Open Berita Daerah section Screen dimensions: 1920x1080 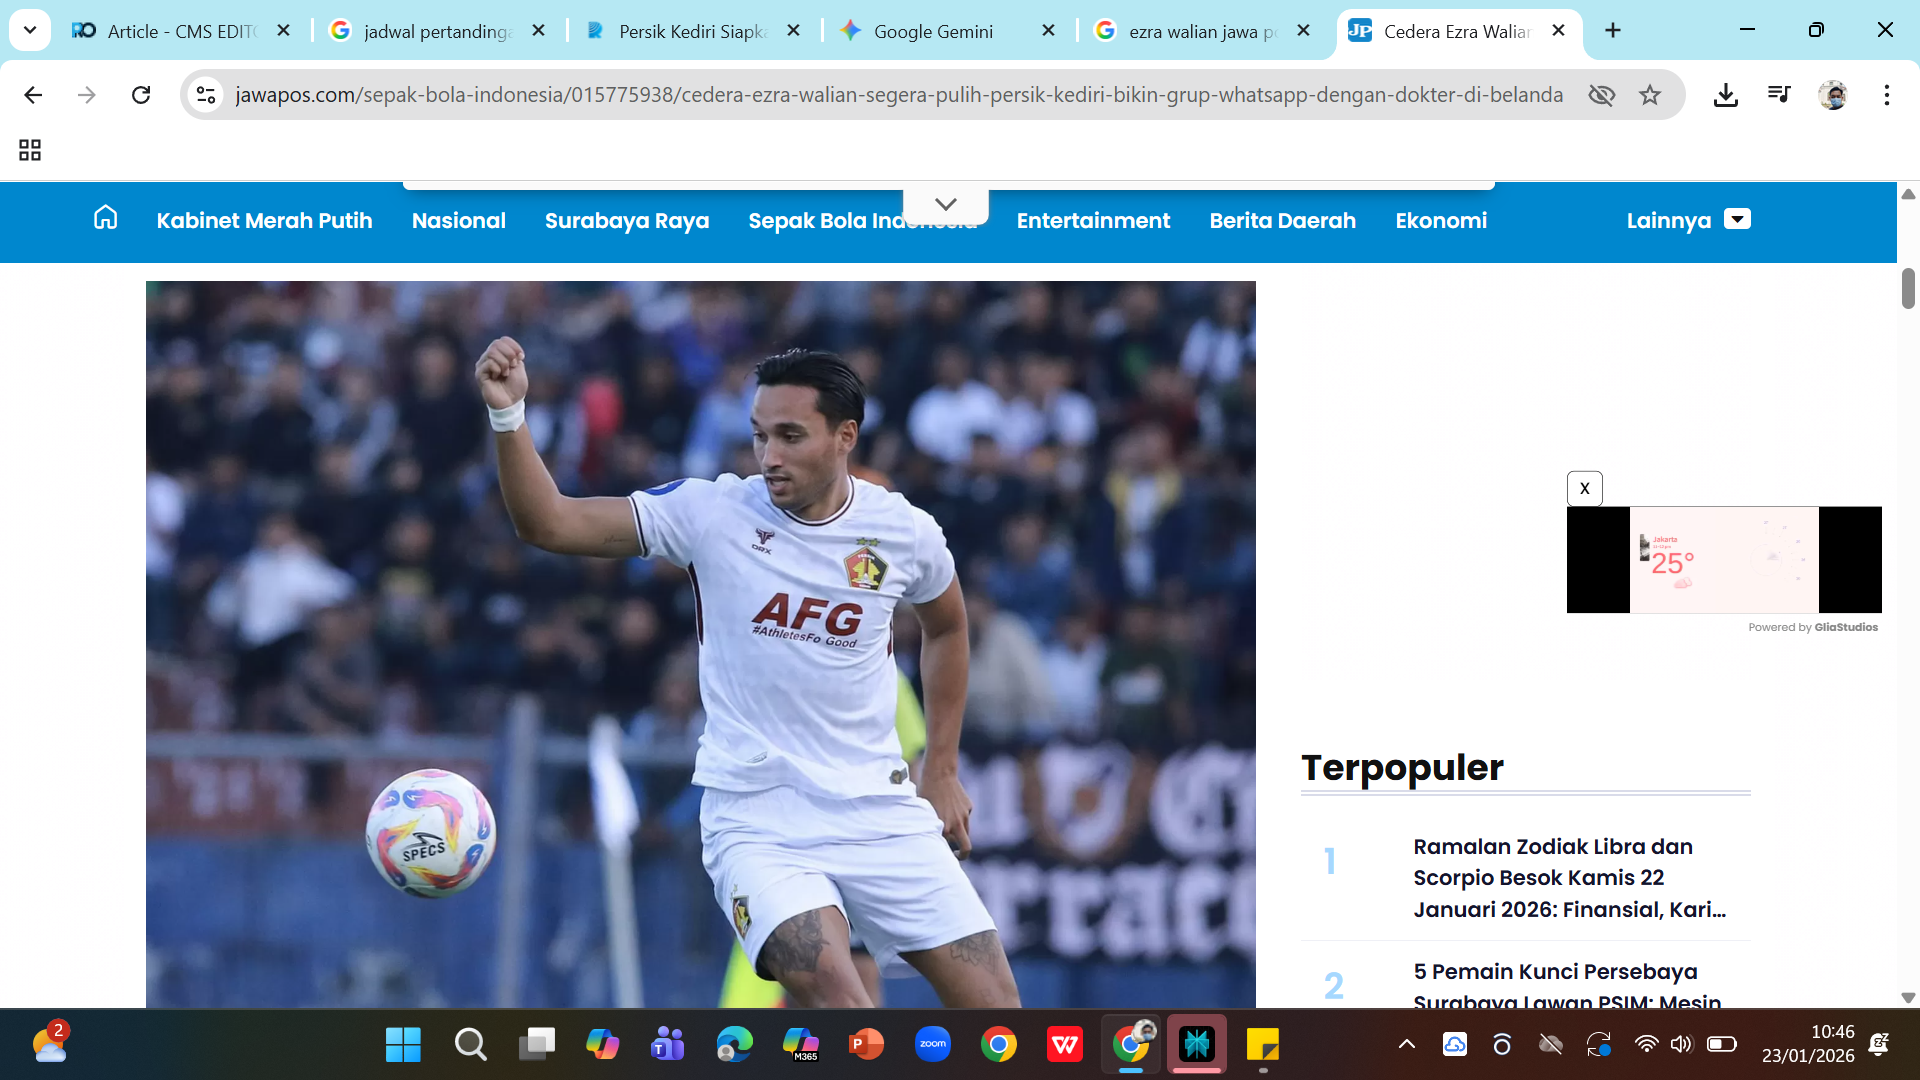pyautogui.click(x=1283, y=221)
